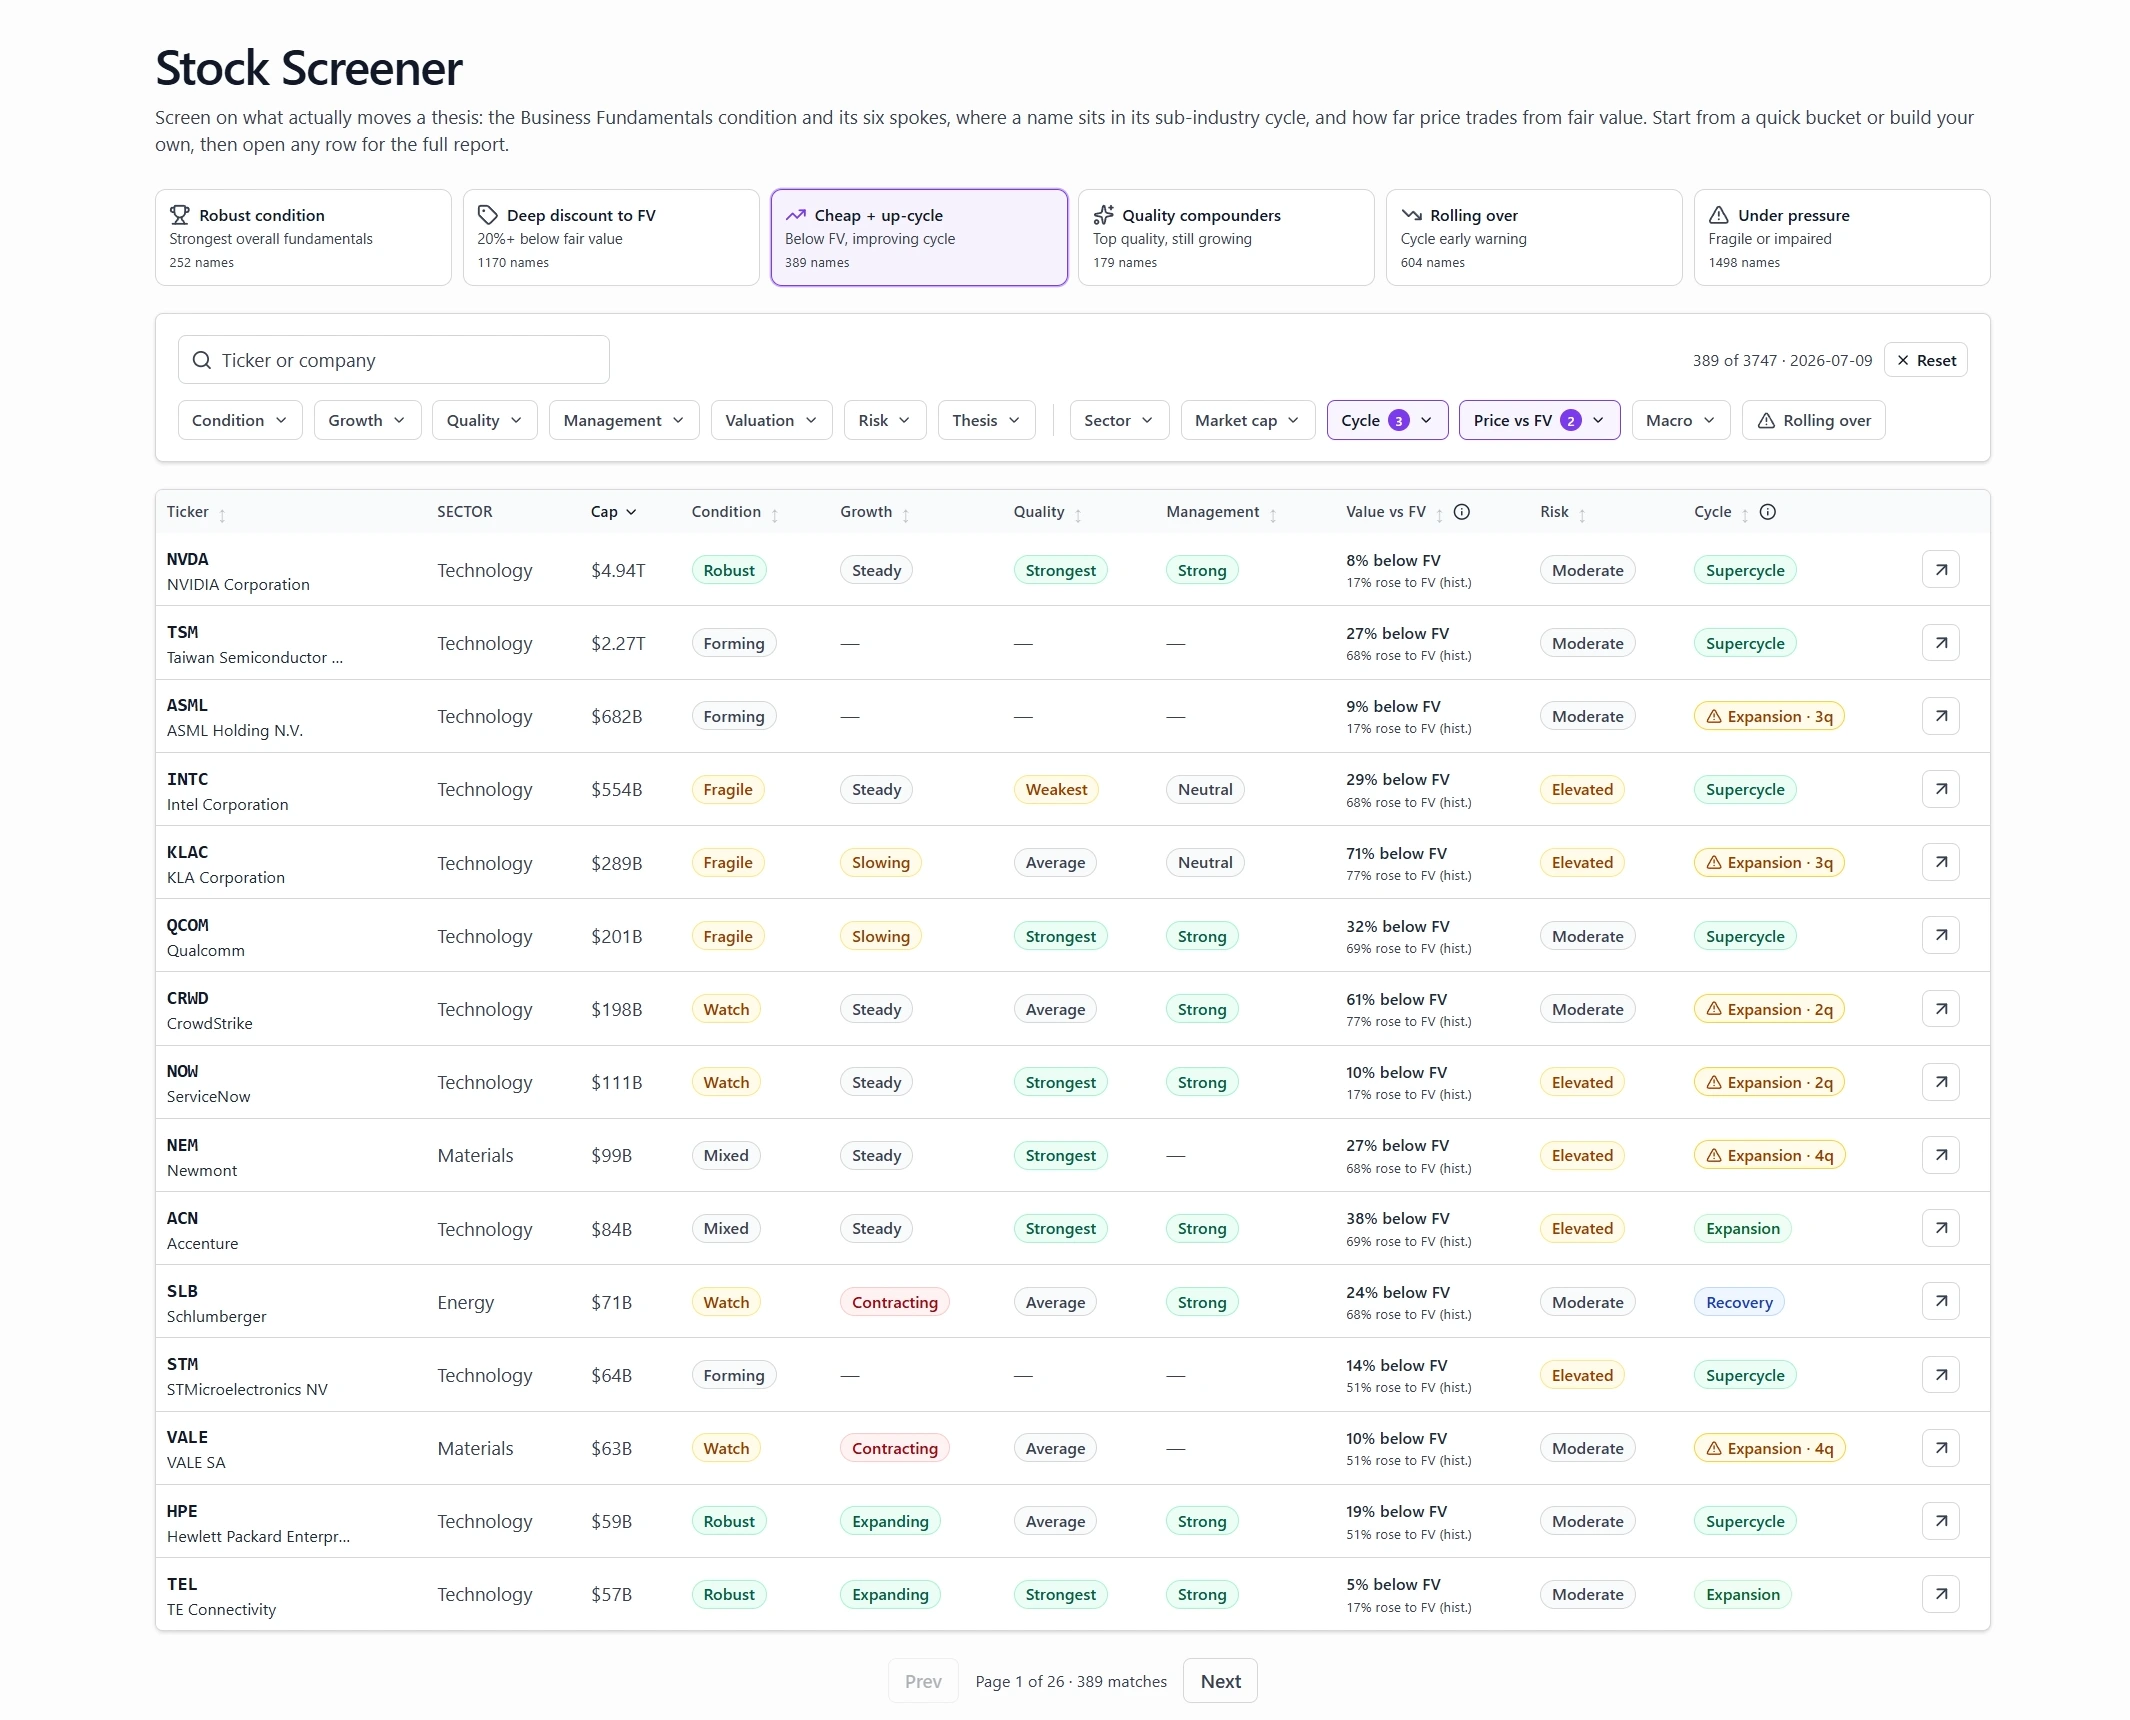Click the NVDA ticker name
Image resolution: width=2130 pixels, height=1720 pixels.
pos(188,559)
